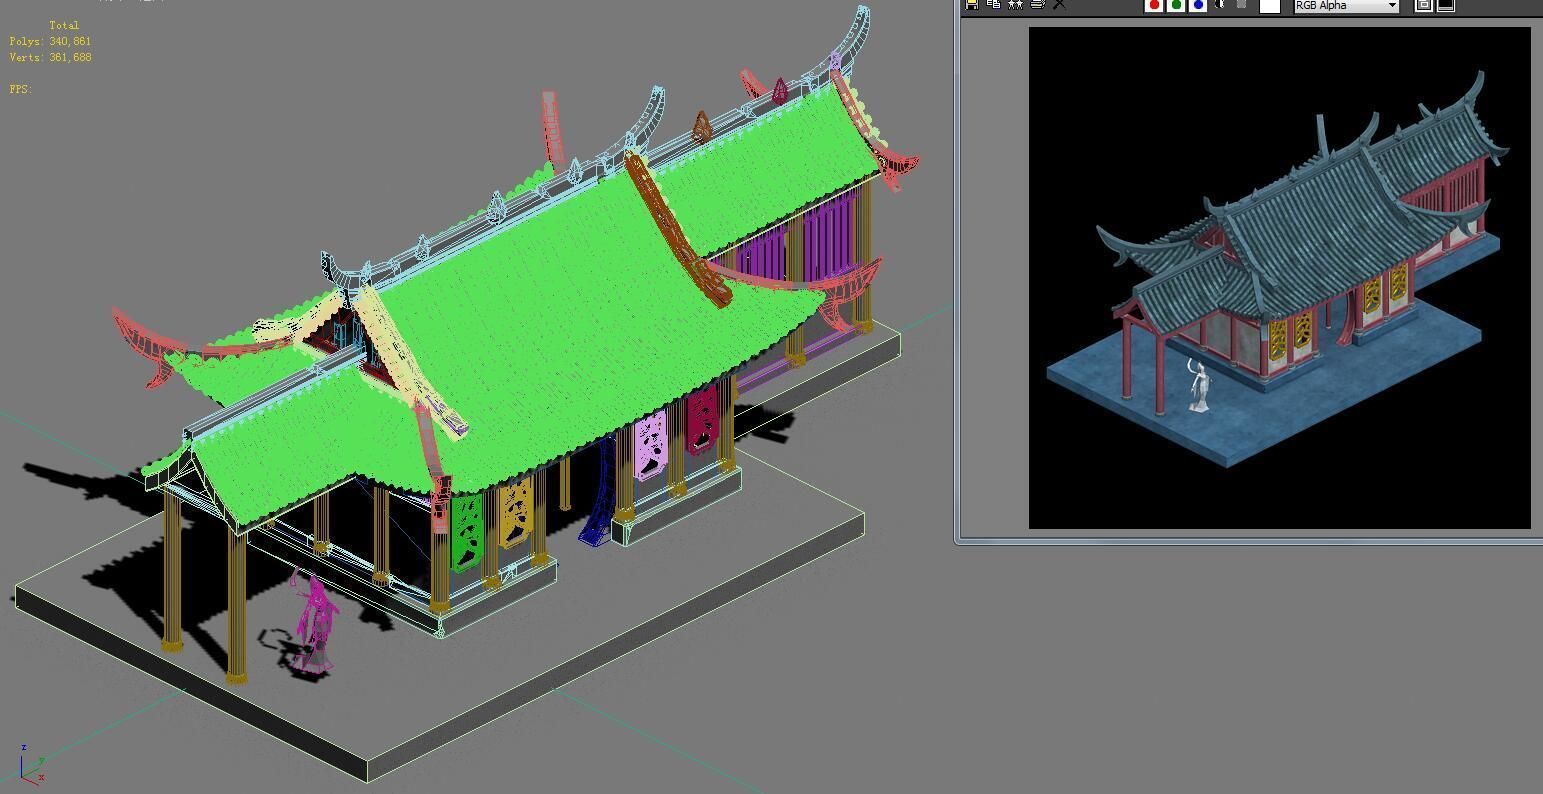Image resolution: width=1543 pixels, height=794 pixels.
Task: Click the 'Verts: 361,688' statistic text
Action: click(50, 57)
